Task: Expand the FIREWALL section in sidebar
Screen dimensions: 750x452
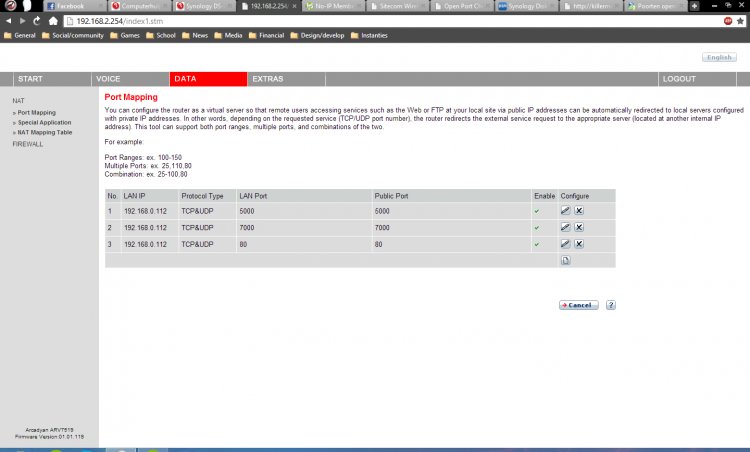Action: [28, 144]
